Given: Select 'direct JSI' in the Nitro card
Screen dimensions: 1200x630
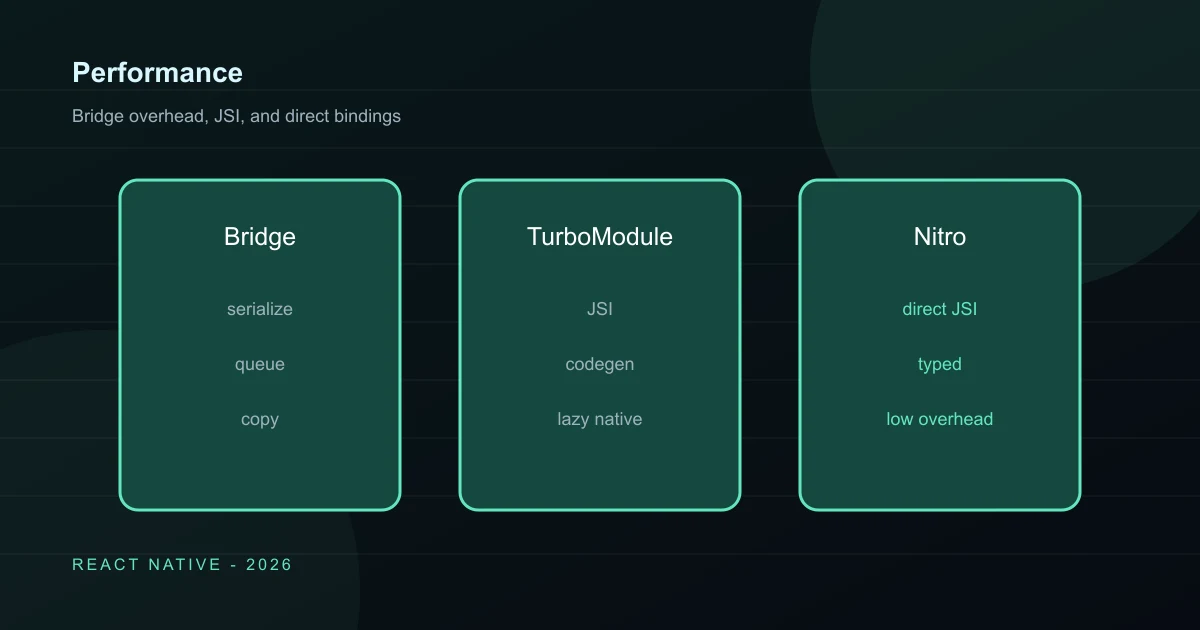Looking at the screenshot, I should point(940,309).
